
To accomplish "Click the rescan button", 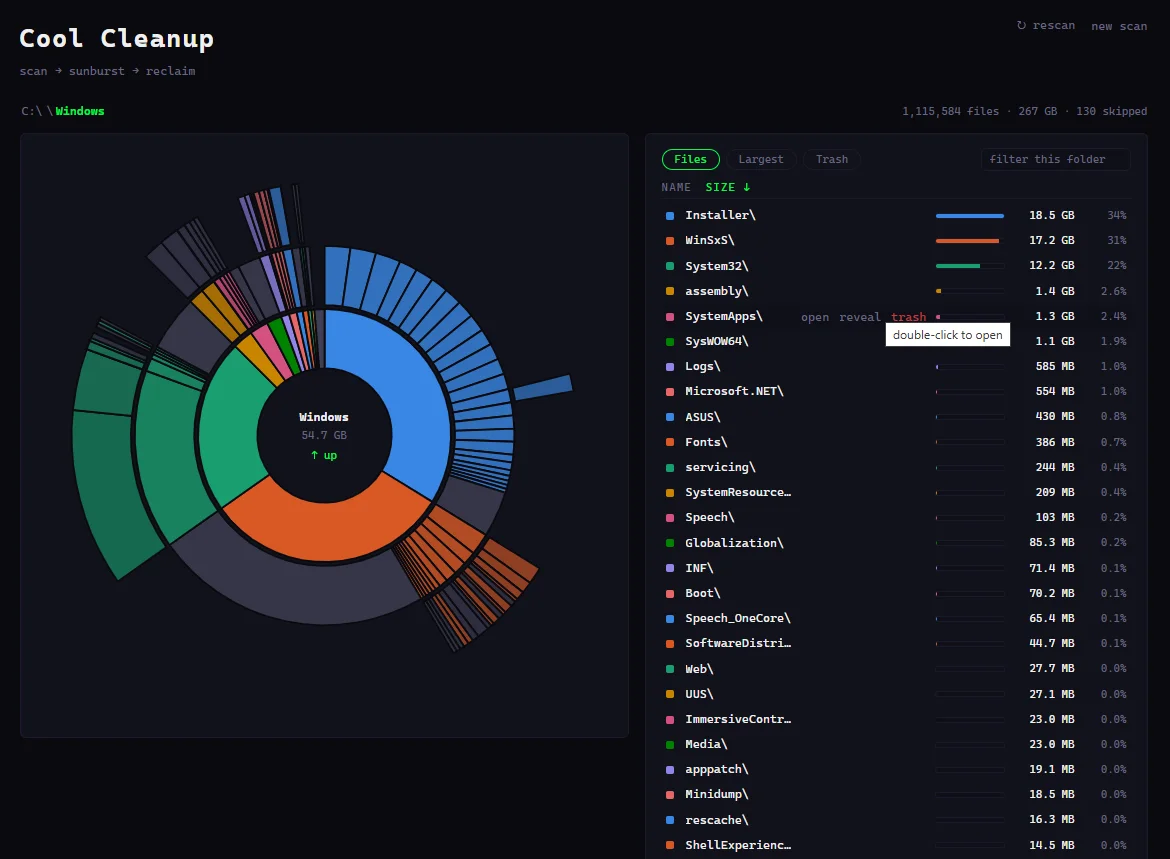I will (1045, 25).
